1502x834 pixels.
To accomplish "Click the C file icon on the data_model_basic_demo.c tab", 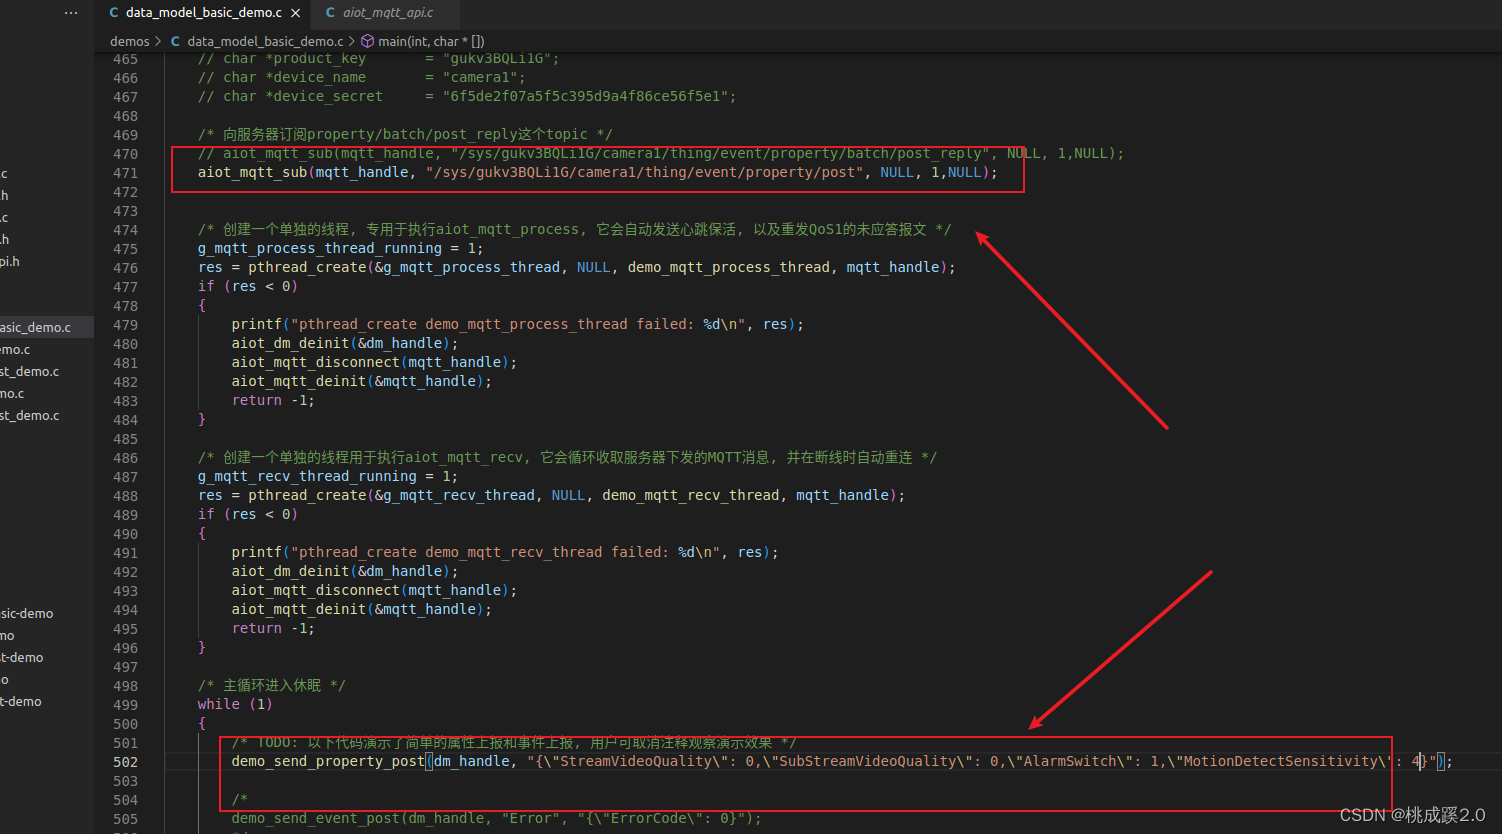I will click(x=113, y=13).
